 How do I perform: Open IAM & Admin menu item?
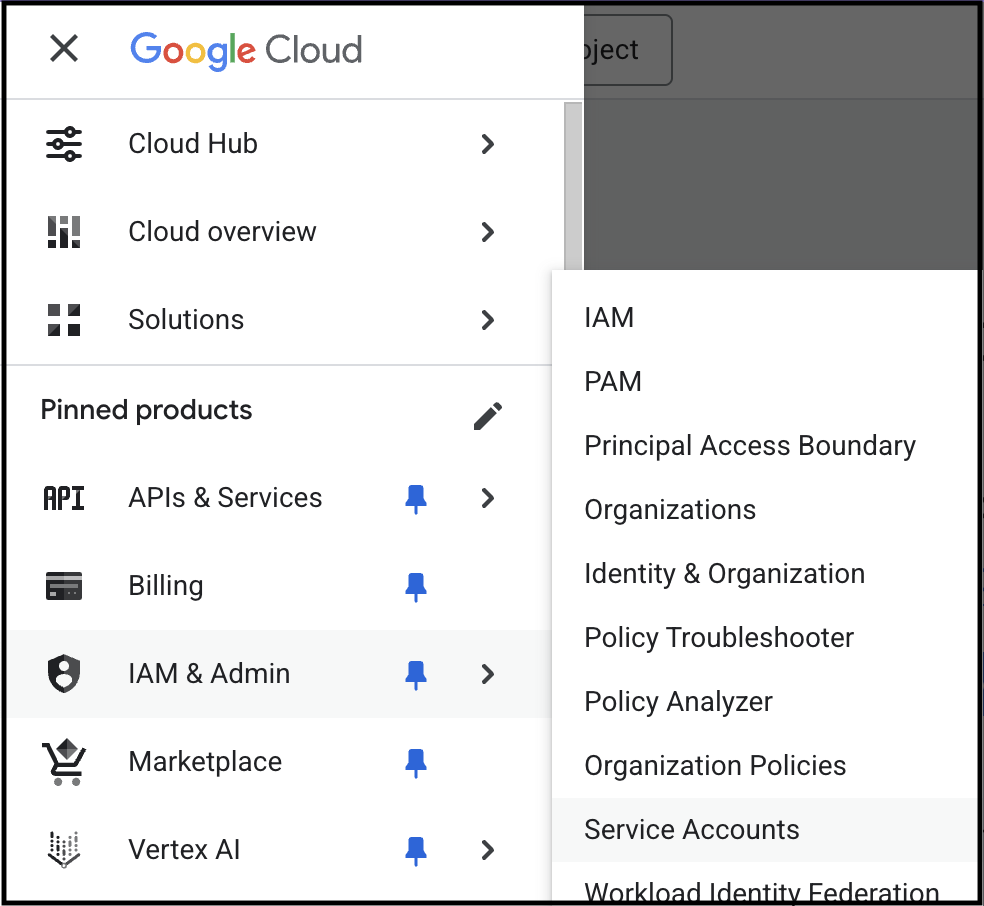[x=279, y=674]
